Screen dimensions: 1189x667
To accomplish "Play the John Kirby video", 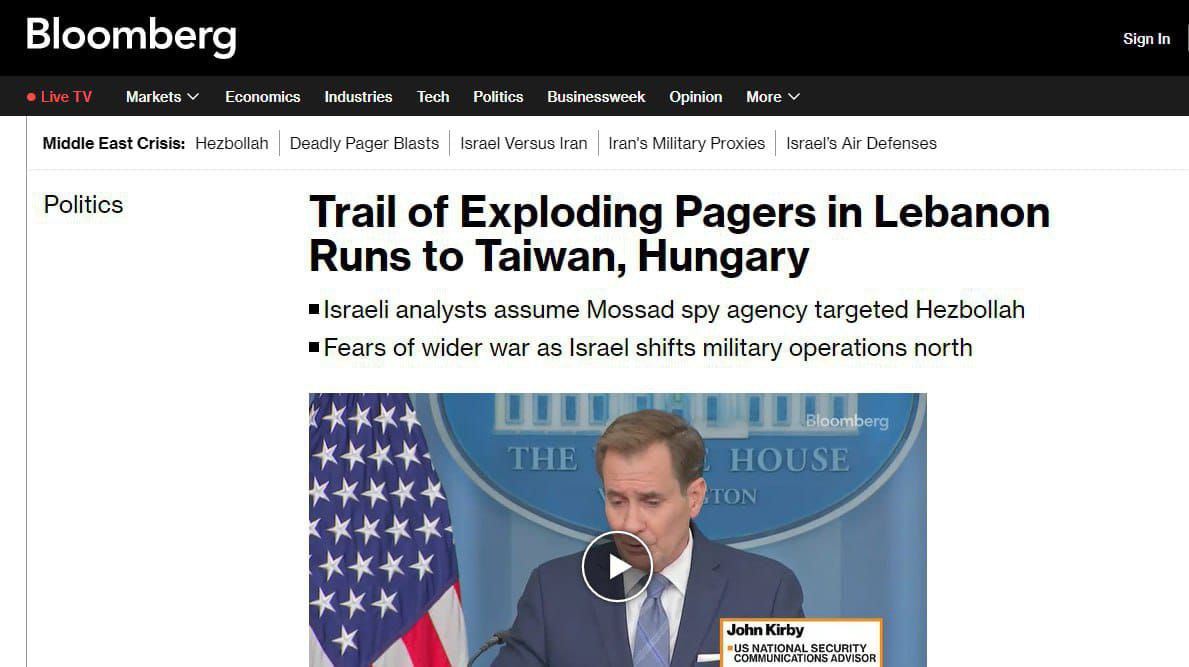I will (617, 566).
